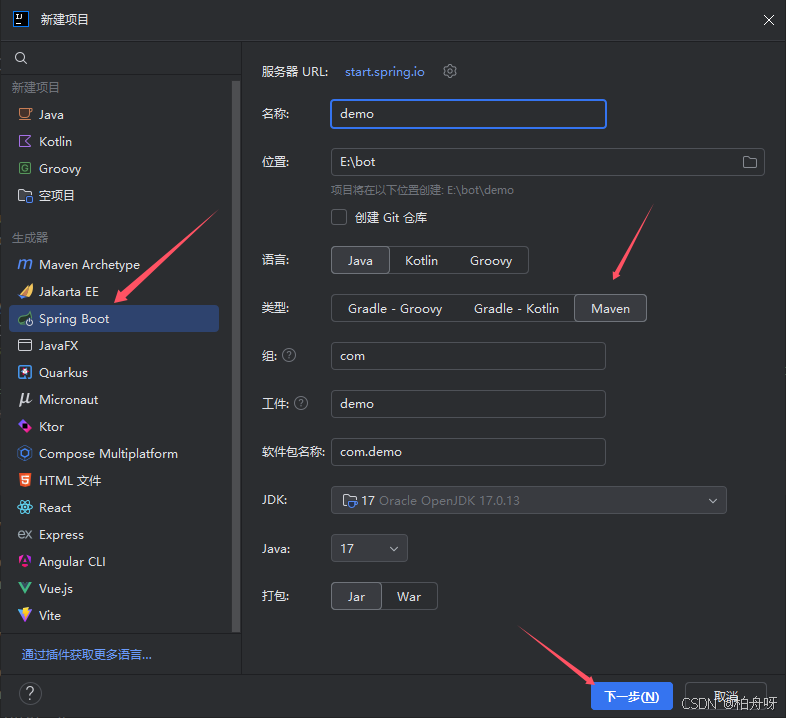Select Jar packaging
786x718 pixels.
356,596
